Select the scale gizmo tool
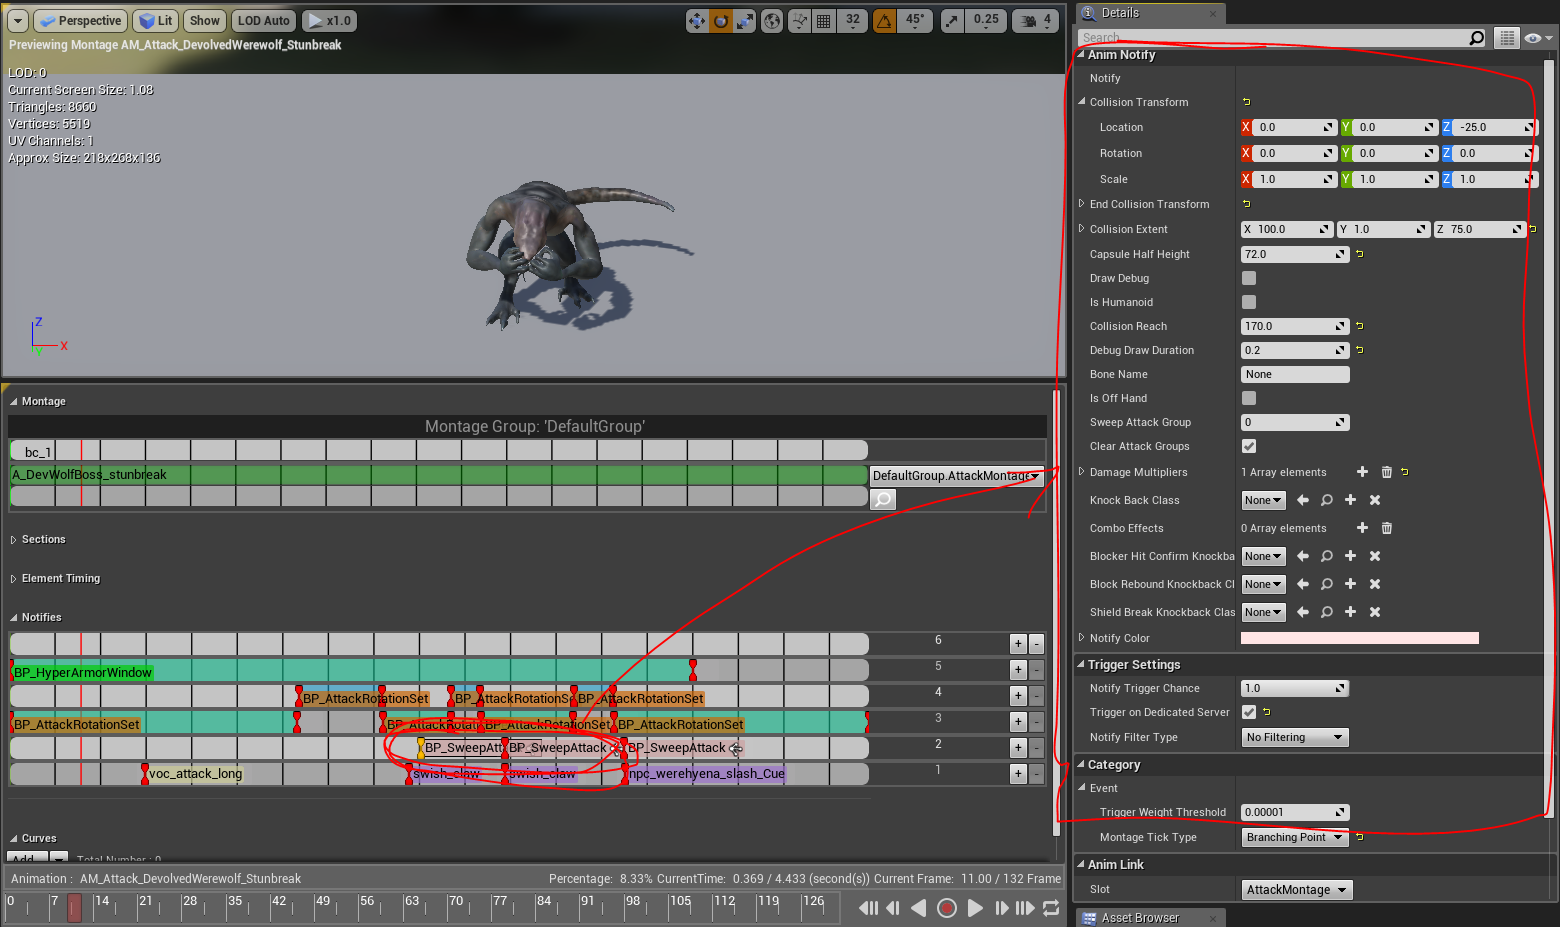This screenshot has height=927, width=1560. pyautogui.click(x=745, y=21)
